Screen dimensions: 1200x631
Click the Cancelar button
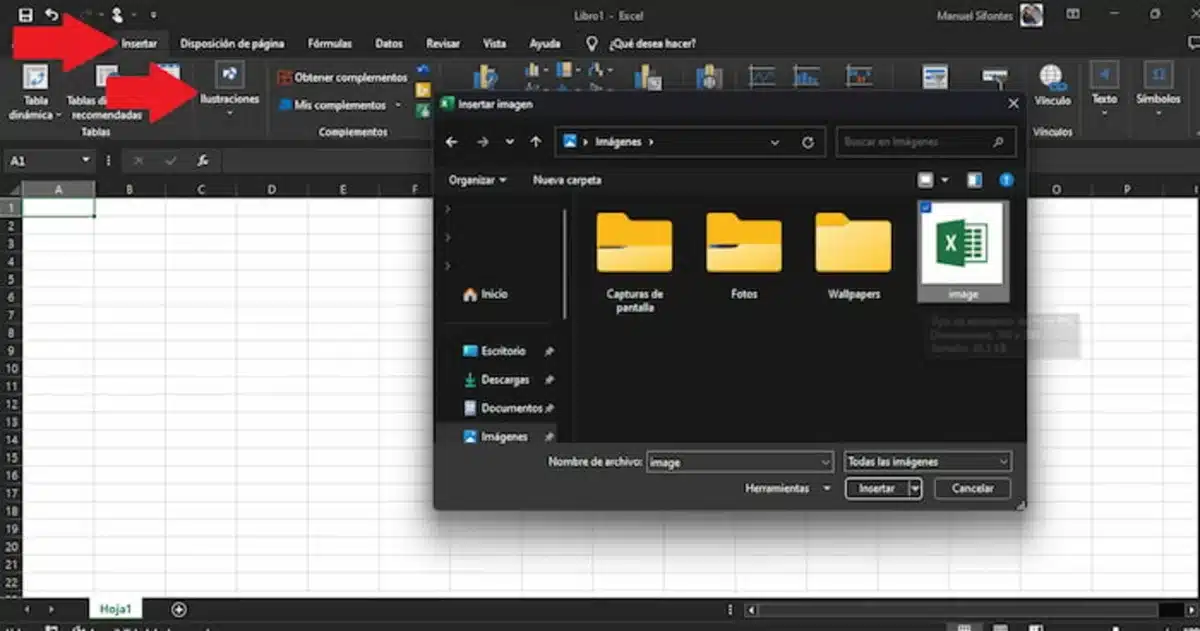(971, 488)
